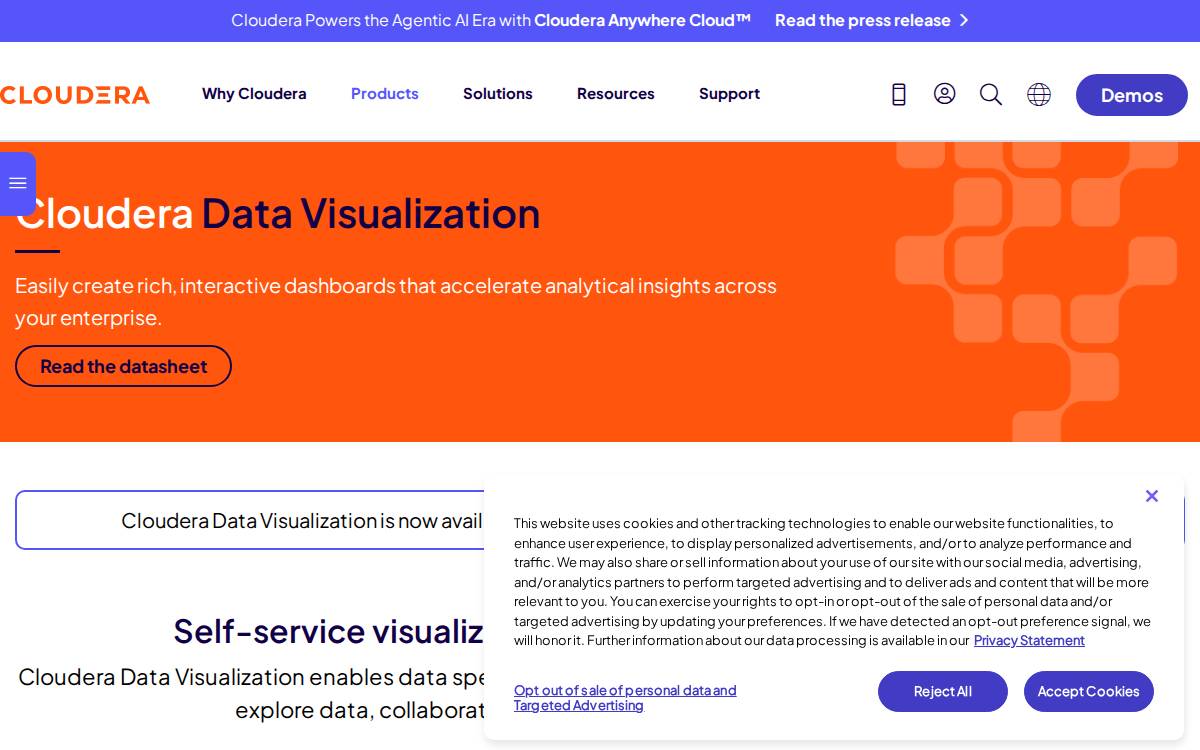Open the Products menu

[385, 94]
